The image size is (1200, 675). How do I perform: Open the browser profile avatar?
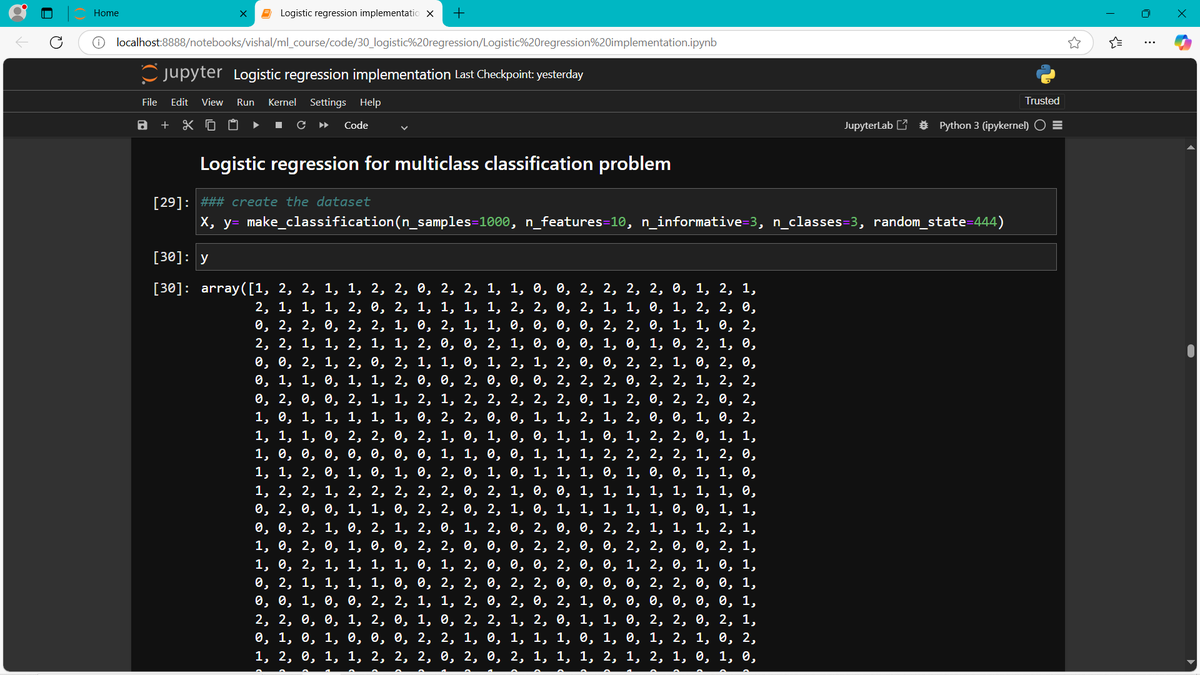tap(15, 13)
